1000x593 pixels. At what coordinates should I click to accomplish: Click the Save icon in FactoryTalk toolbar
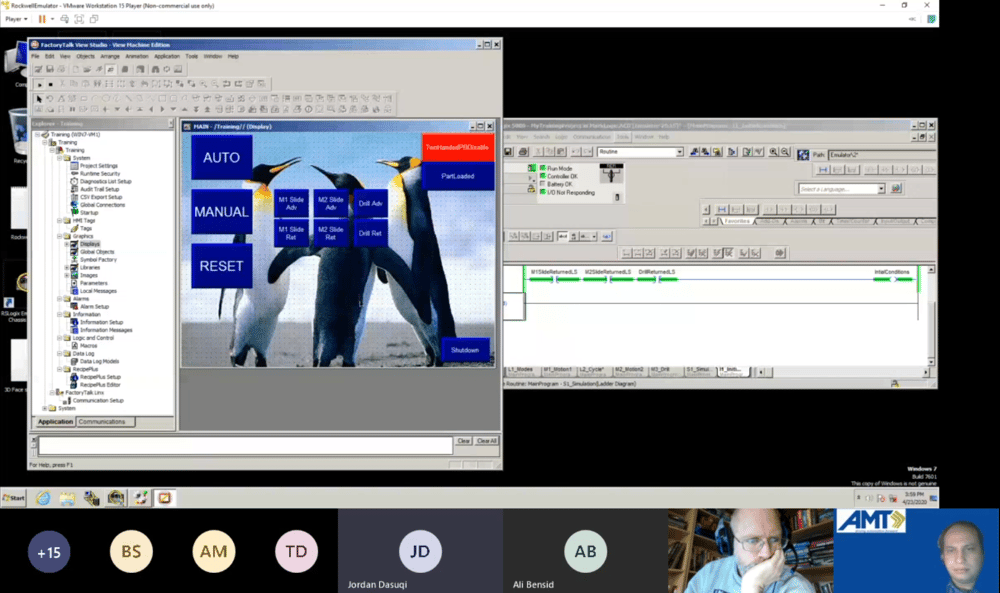point(50,69)
